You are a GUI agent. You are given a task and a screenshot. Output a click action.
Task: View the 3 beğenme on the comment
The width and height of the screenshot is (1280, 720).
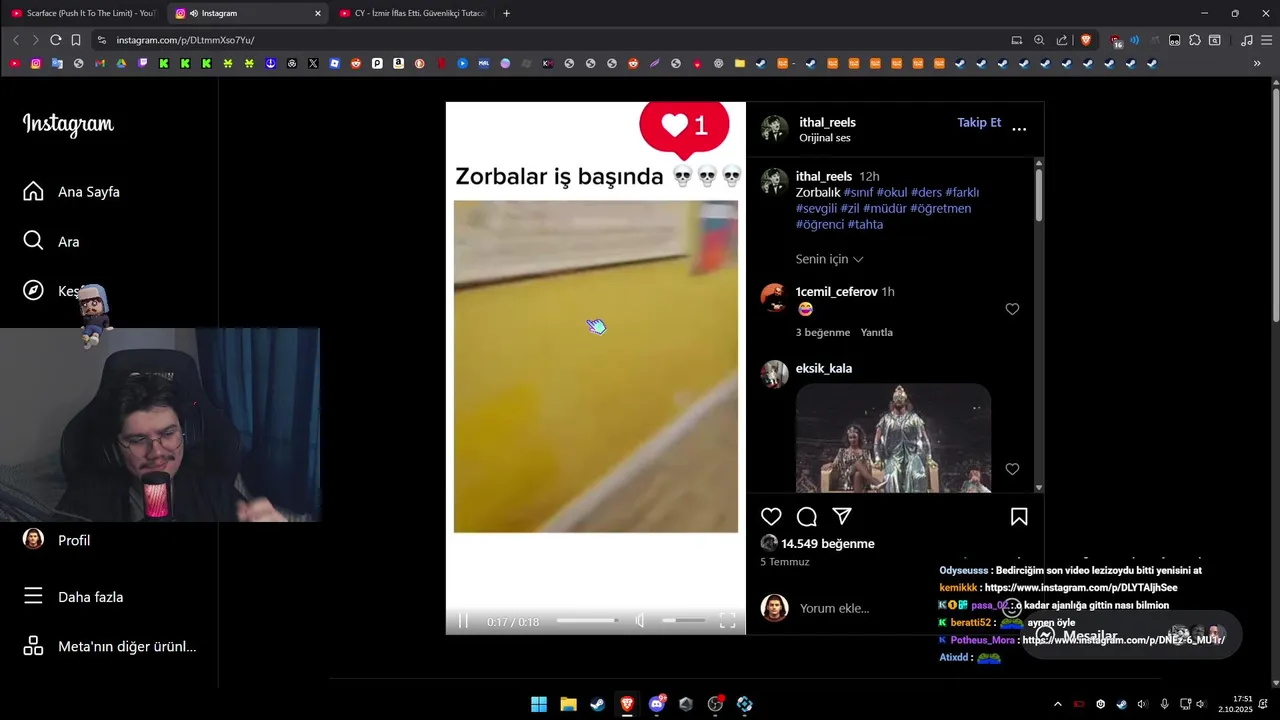(823, 332)
